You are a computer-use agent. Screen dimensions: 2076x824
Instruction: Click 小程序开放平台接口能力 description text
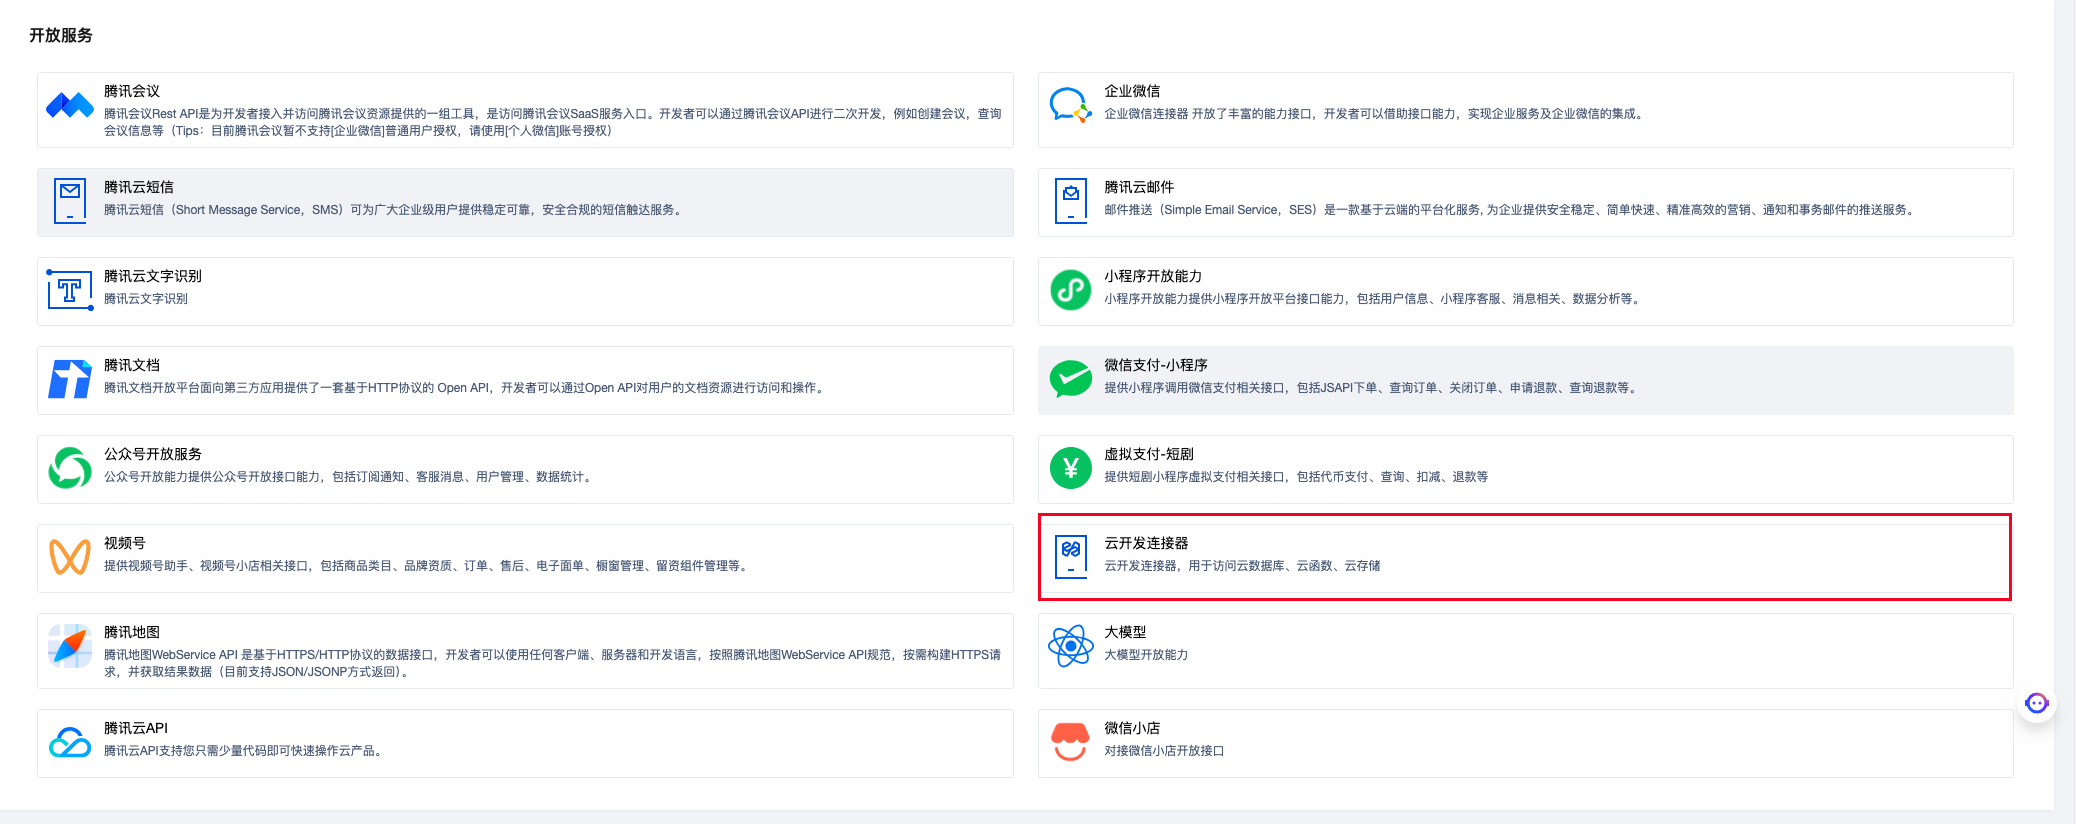(1374, 299)
